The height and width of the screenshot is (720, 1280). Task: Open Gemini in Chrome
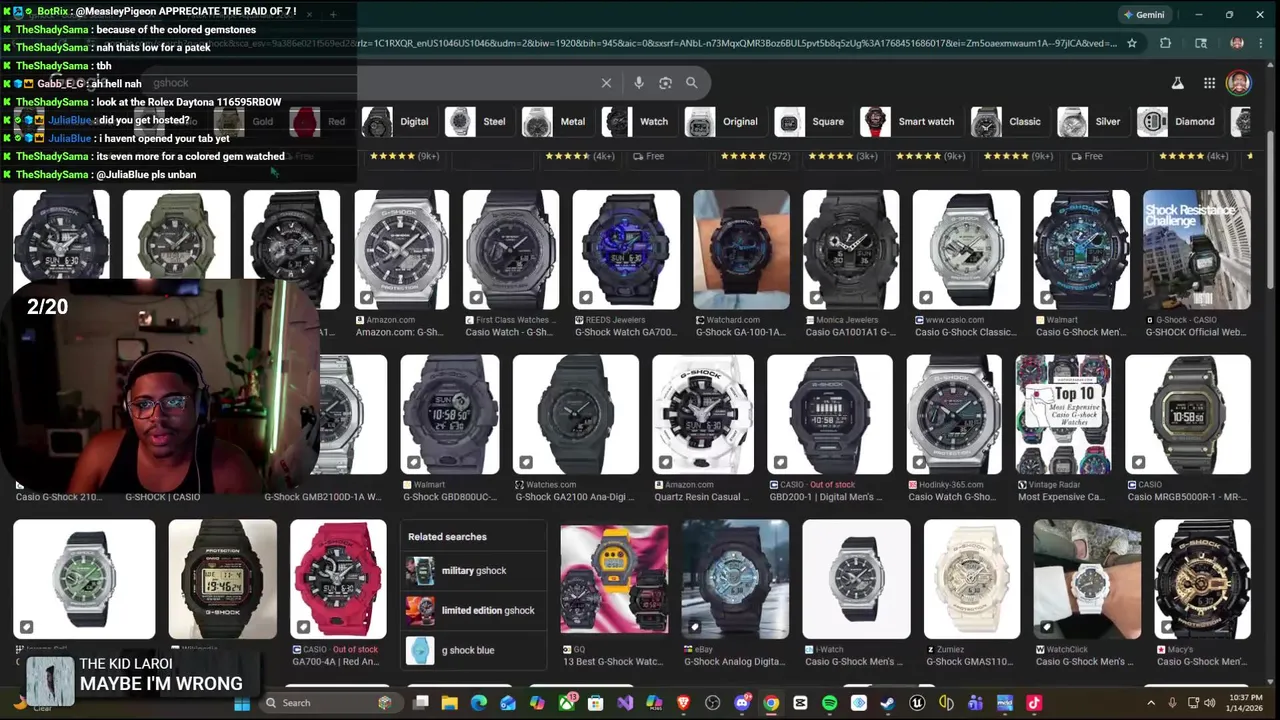click(1144, 15)
